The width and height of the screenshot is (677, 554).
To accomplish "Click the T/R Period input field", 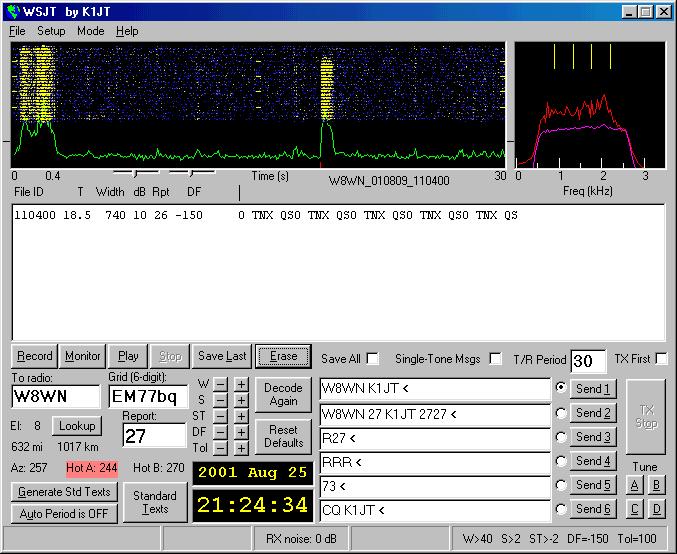I will pos(588,361).
